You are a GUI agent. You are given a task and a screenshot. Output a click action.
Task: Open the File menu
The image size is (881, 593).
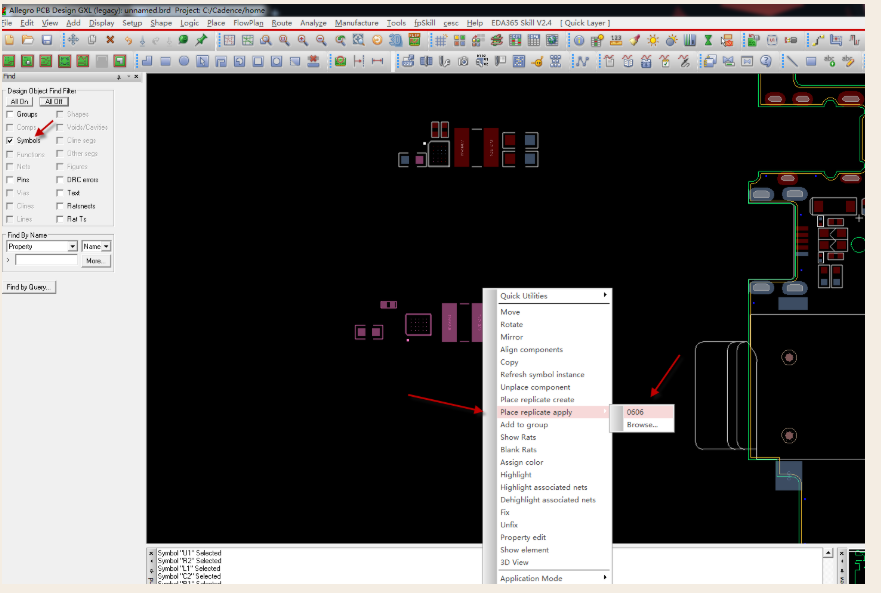coord(7,23)
